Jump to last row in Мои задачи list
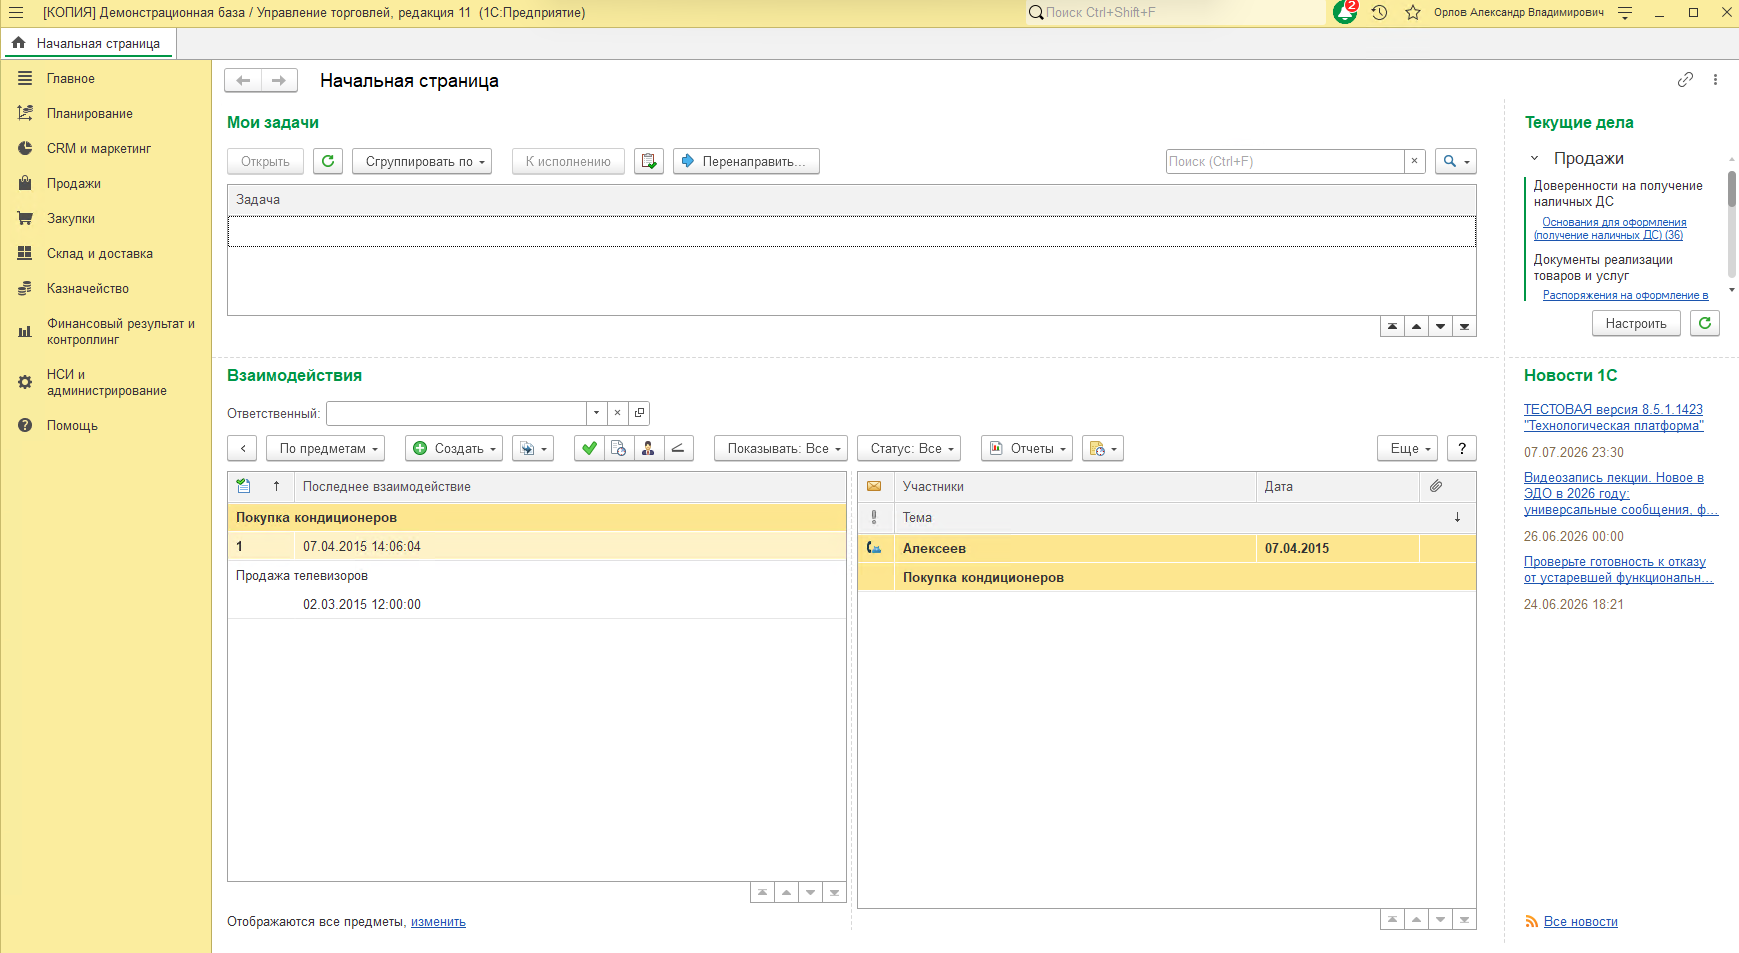 pyautogui.click(x=1464, y=326)
